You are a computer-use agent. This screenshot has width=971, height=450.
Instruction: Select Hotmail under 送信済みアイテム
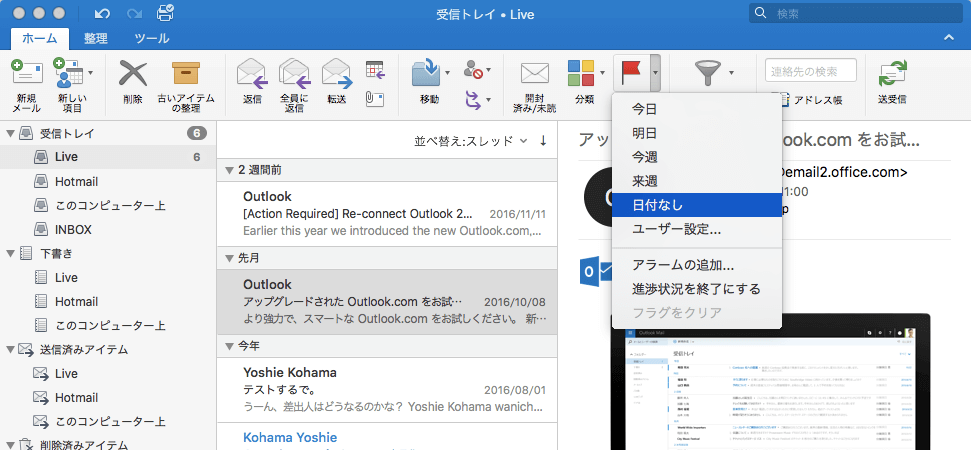pos(108,397)
